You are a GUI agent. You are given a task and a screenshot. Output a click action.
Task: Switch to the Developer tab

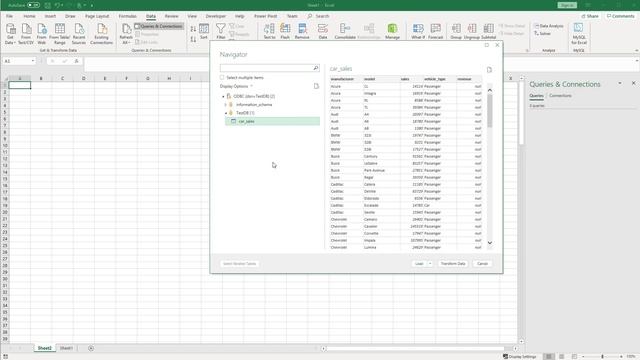[x=216, y=16]
